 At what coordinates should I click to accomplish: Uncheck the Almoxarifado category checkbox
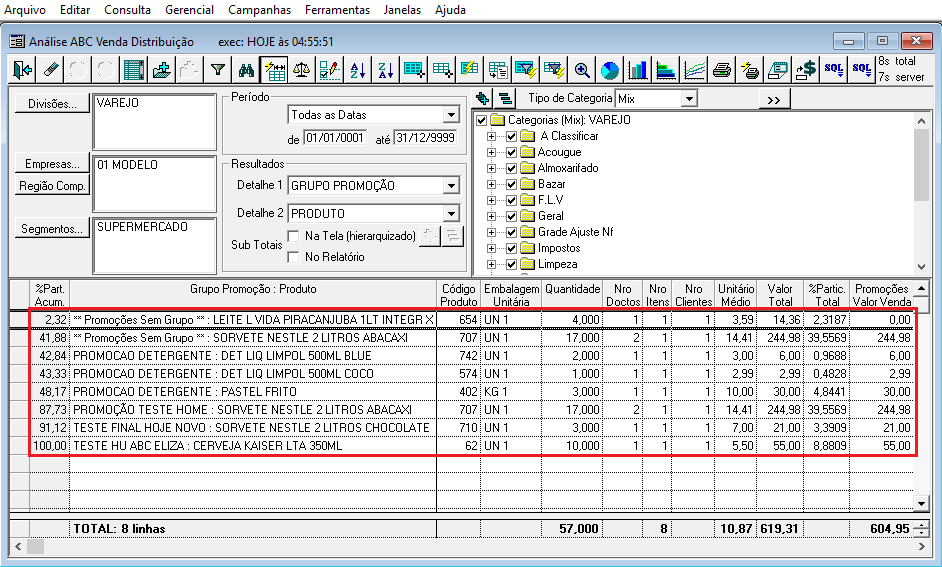[511, 168]
